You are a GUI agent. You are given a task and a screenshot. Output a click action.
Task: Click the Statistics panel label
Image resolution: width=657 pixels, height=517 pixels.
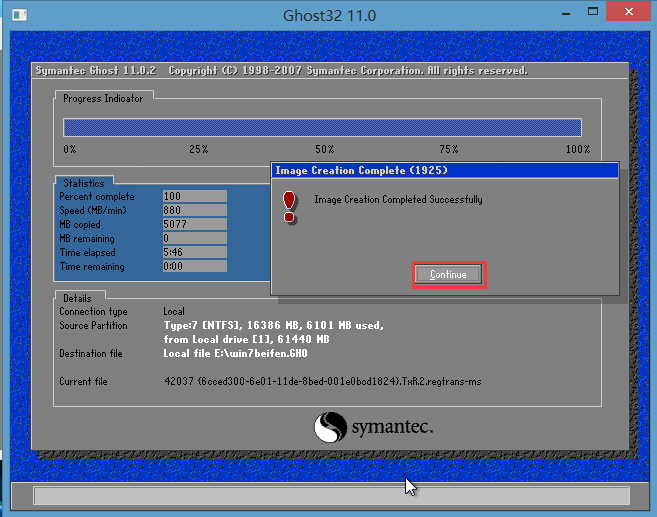84,184
